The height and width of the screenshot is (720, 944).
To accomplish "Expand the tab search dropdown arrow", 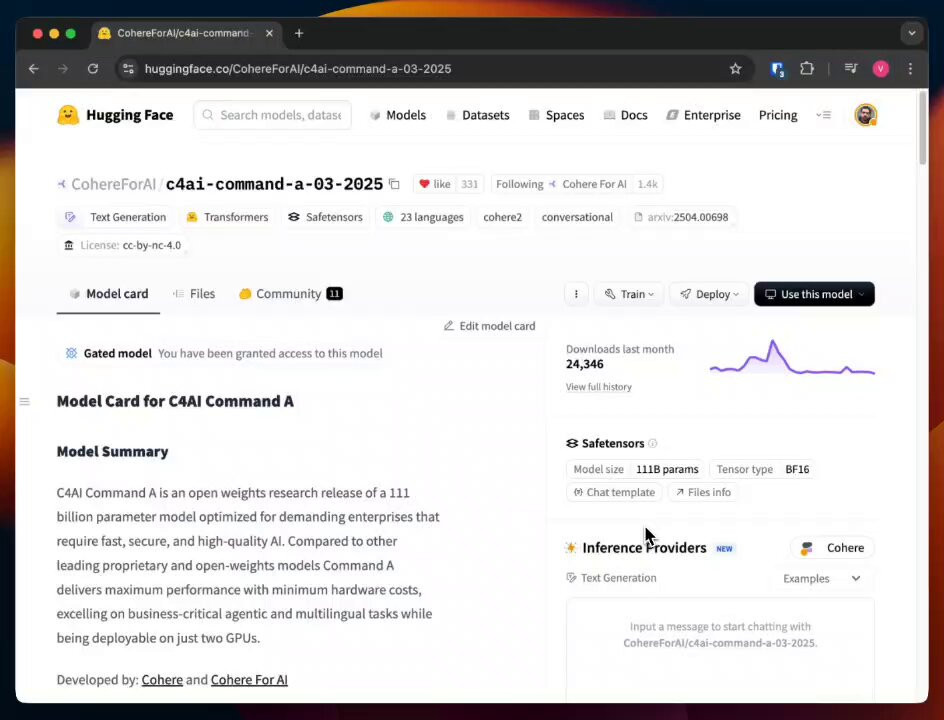I will pyautogui.click(x=911, y=33).
